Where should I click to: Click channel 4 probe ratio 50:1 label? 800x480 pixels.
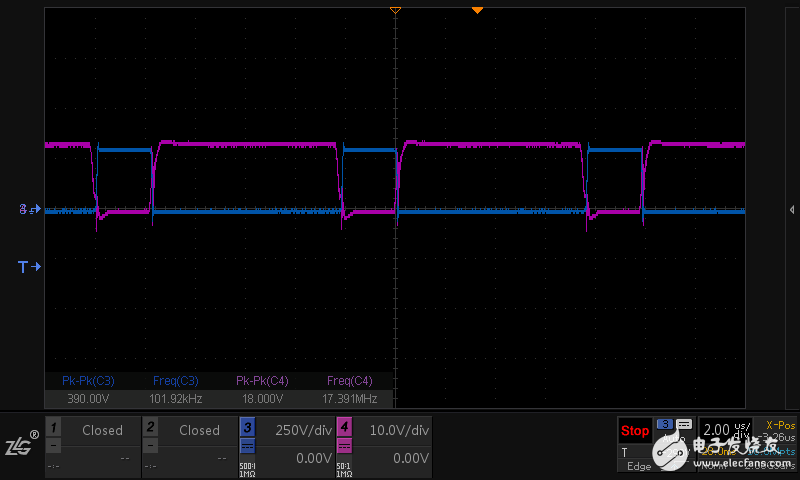pos(343,466)
